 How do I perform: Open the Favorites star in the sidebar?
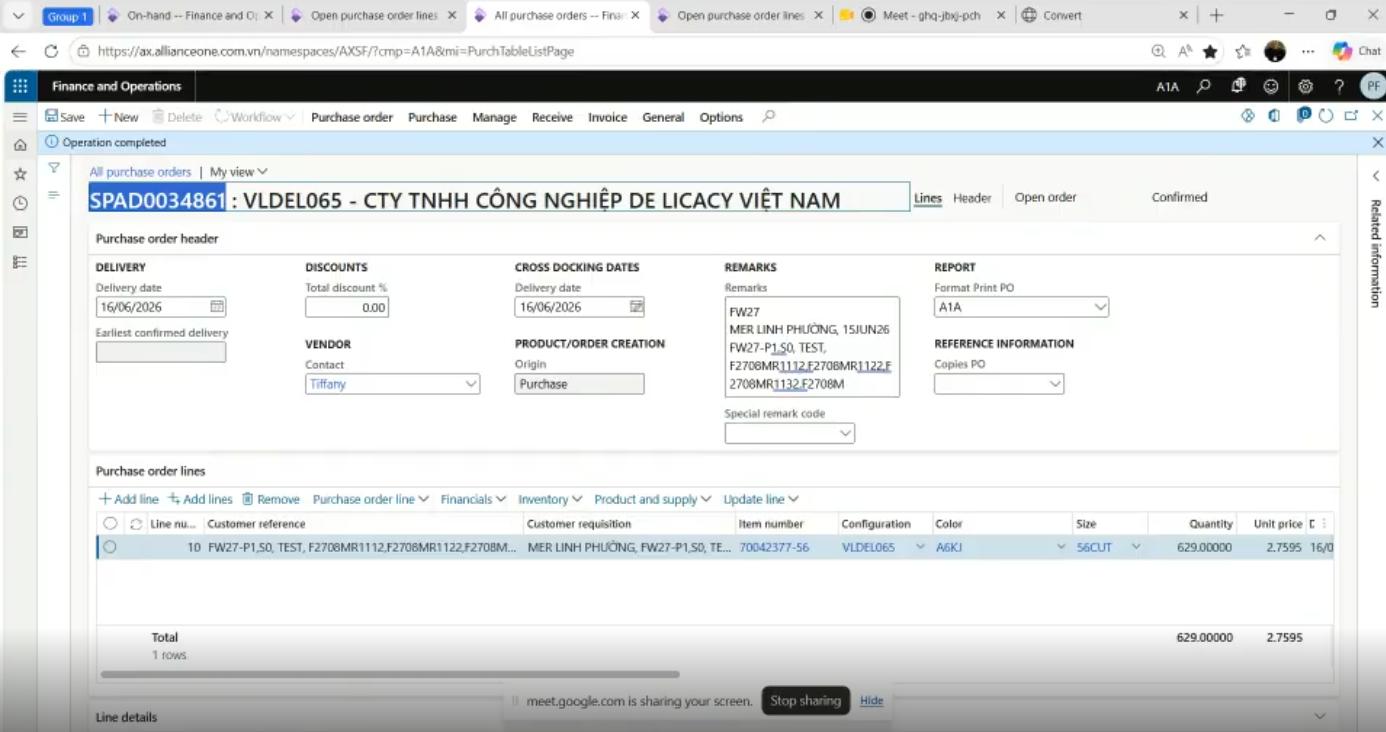coord(19,174)
